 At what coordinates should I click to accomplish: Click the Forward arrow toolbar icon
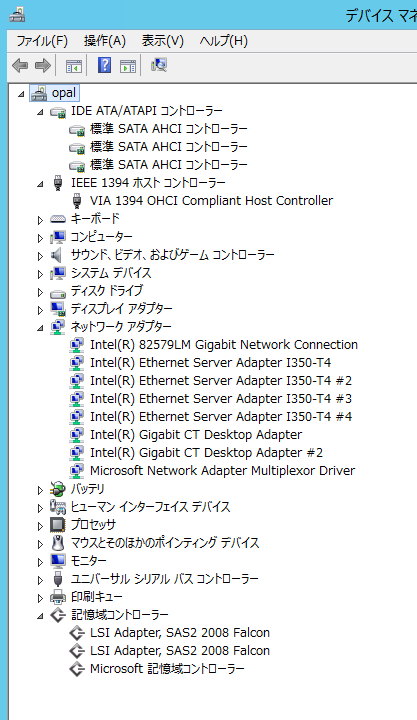pos(43,66)
